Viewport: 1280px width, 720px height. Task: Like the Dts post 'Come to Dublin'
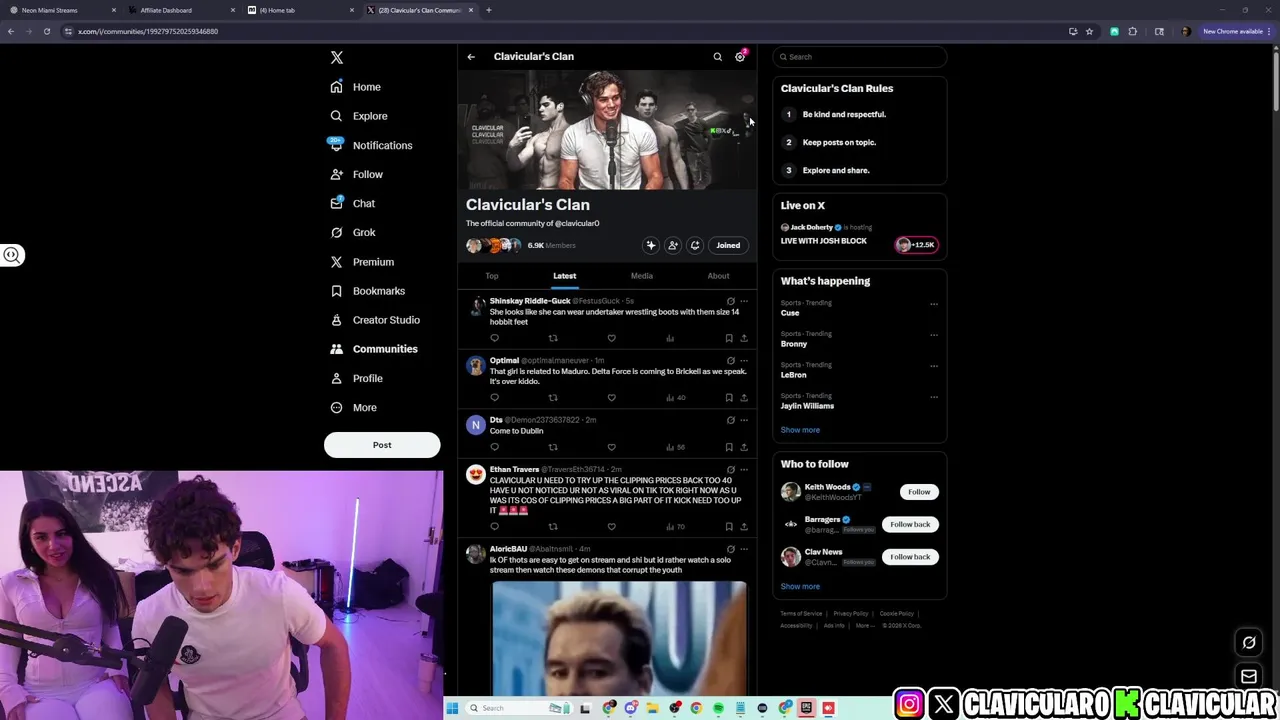pos(611,447)
